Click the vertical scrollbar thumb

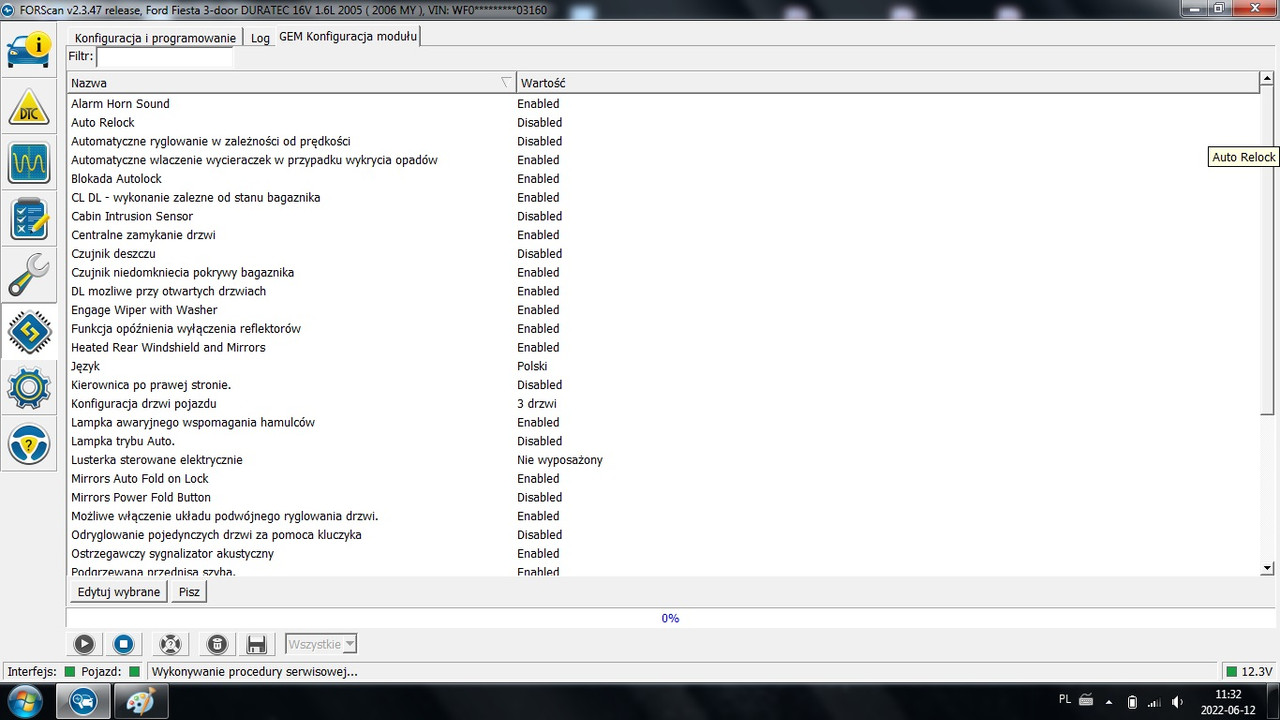pyautogui.click(x=1267, y=252)
